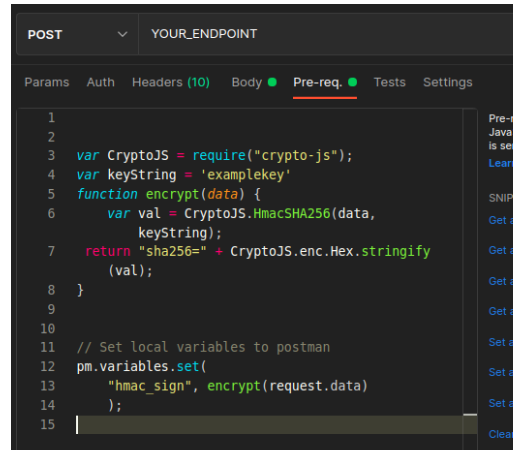Click keyString variable name on line 4
Image resolution: width=526 pixels, height=454 pixels.
click(142, 175)
